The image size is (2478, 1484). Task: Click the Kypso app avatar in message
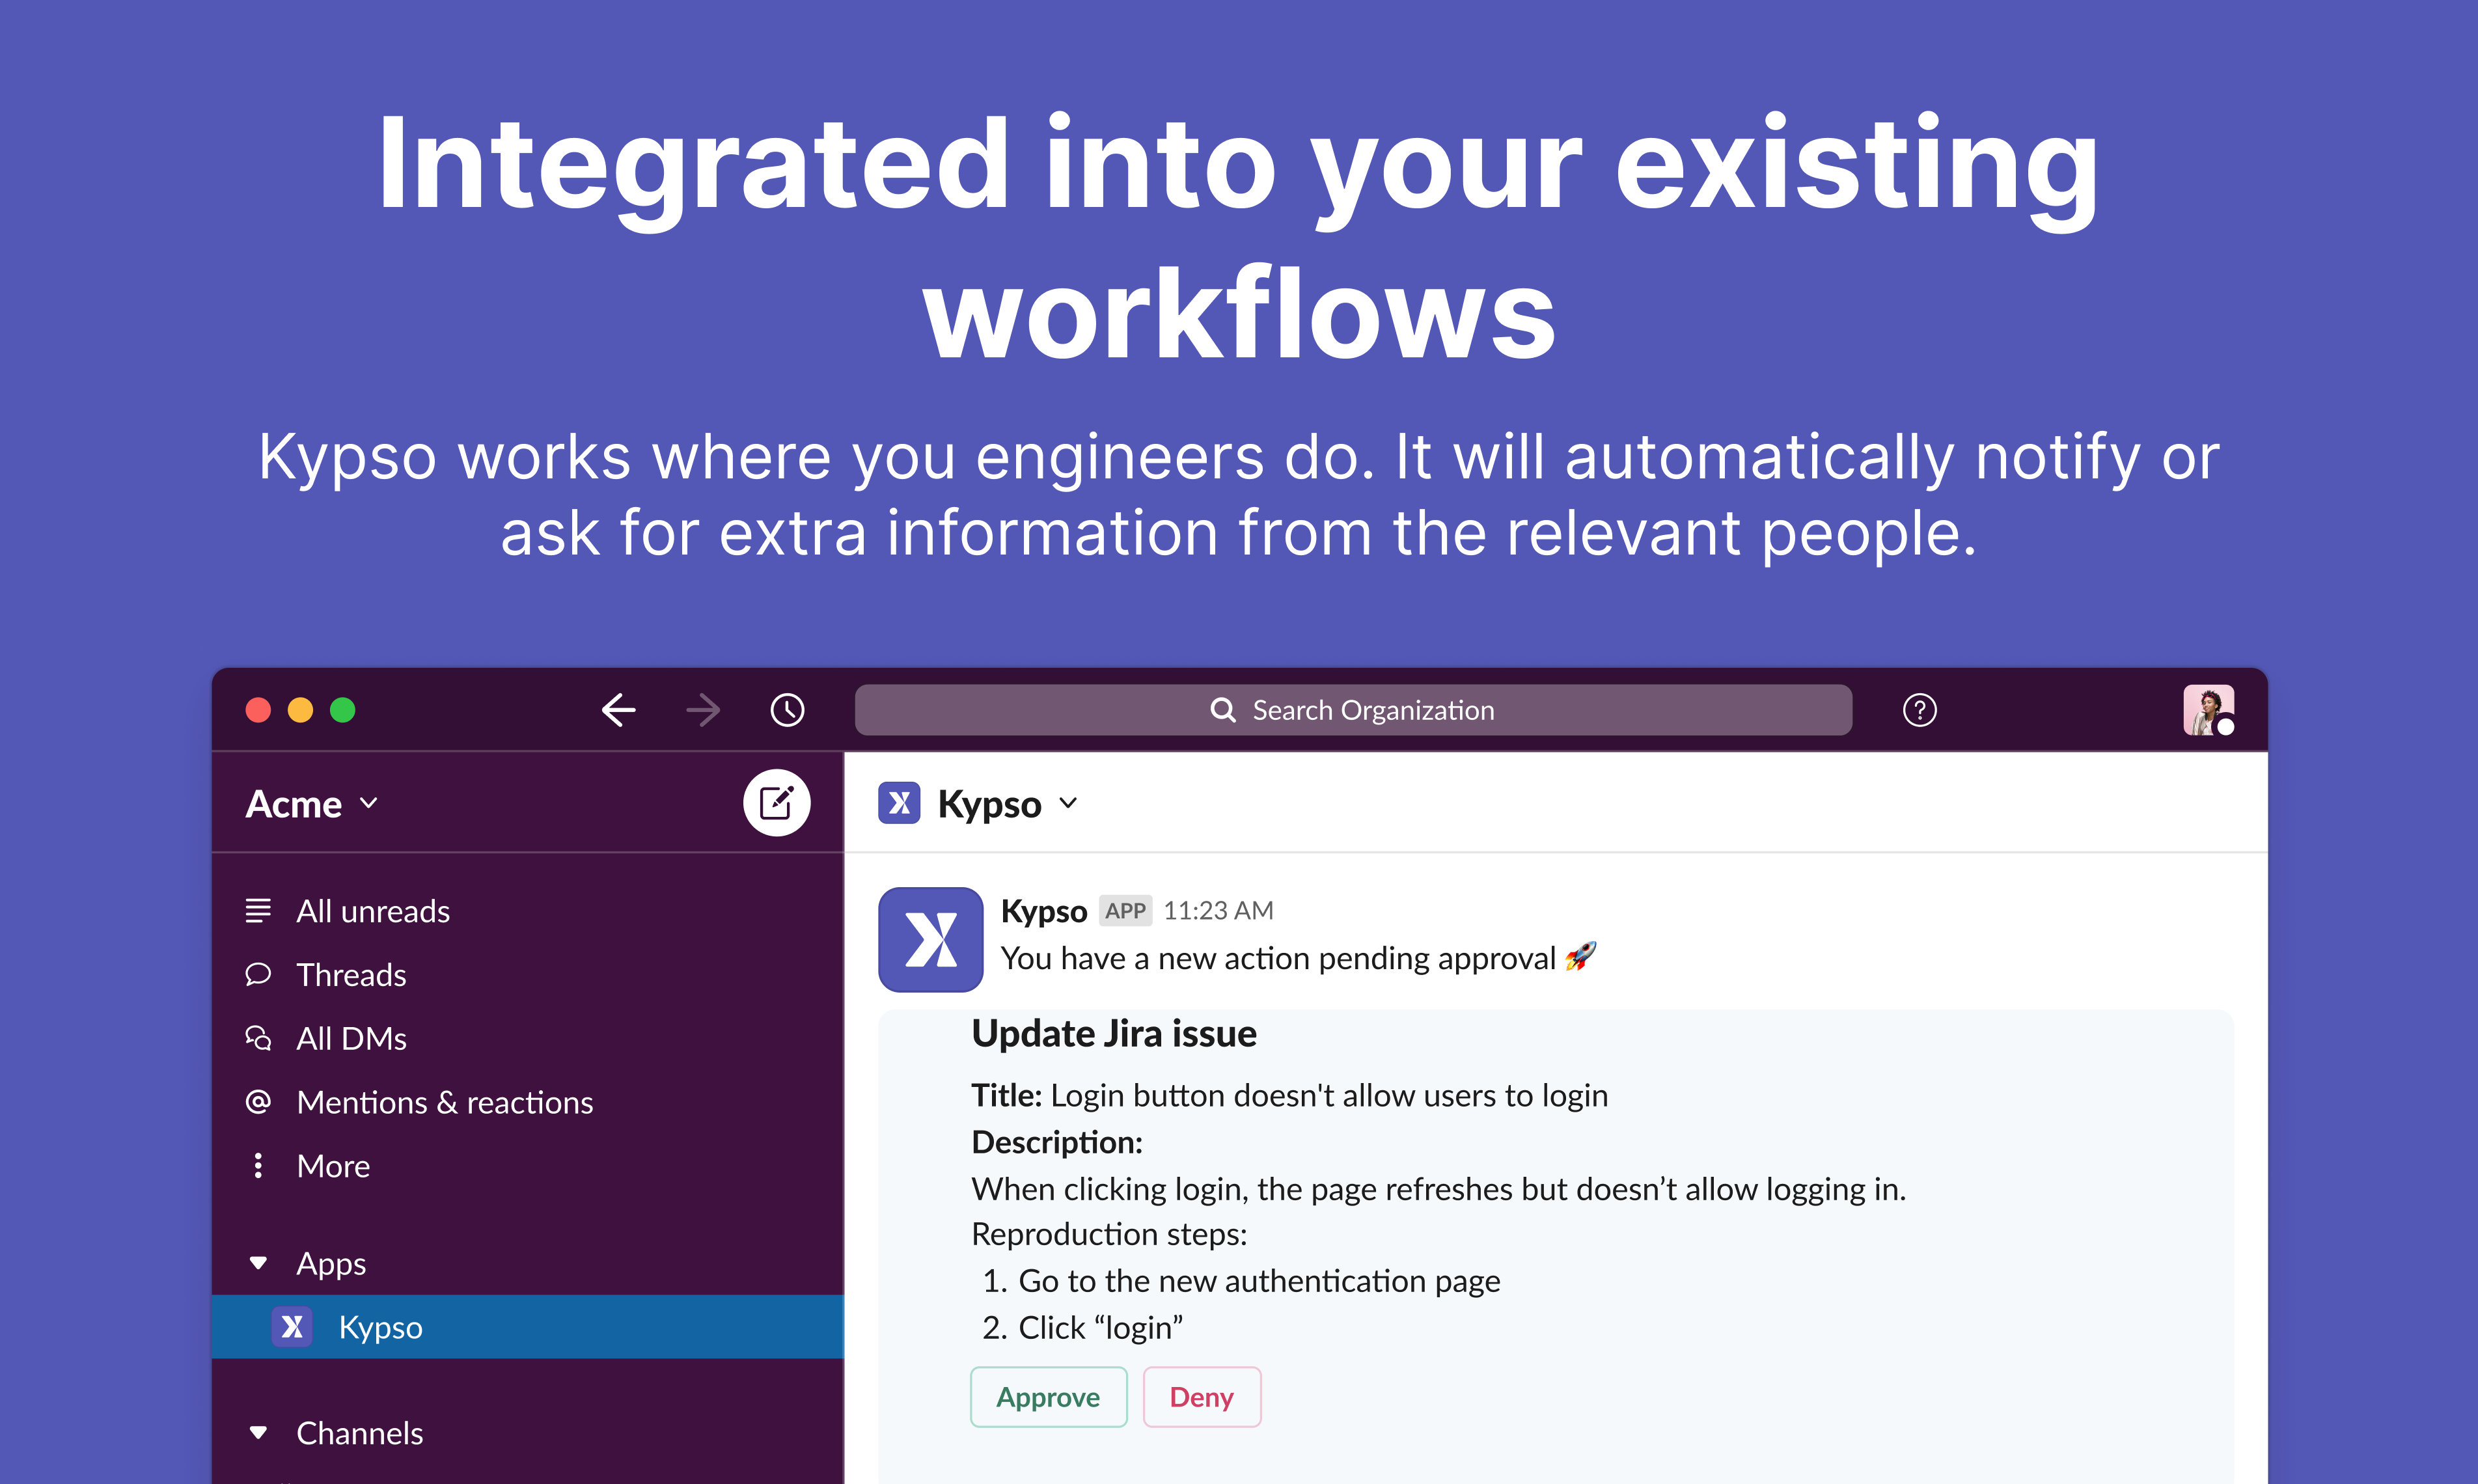[930, 939]
